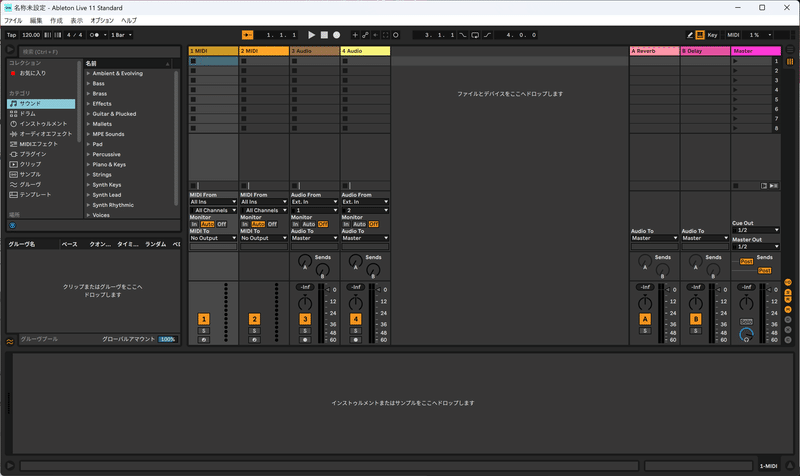
Task: Open the 編集 menu
Action: click(36, 20)
